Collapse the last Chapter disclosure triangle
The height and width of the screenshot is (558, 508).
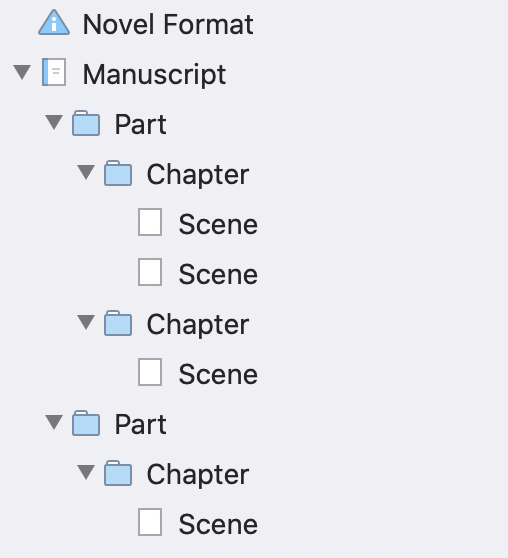click(86, 472)
